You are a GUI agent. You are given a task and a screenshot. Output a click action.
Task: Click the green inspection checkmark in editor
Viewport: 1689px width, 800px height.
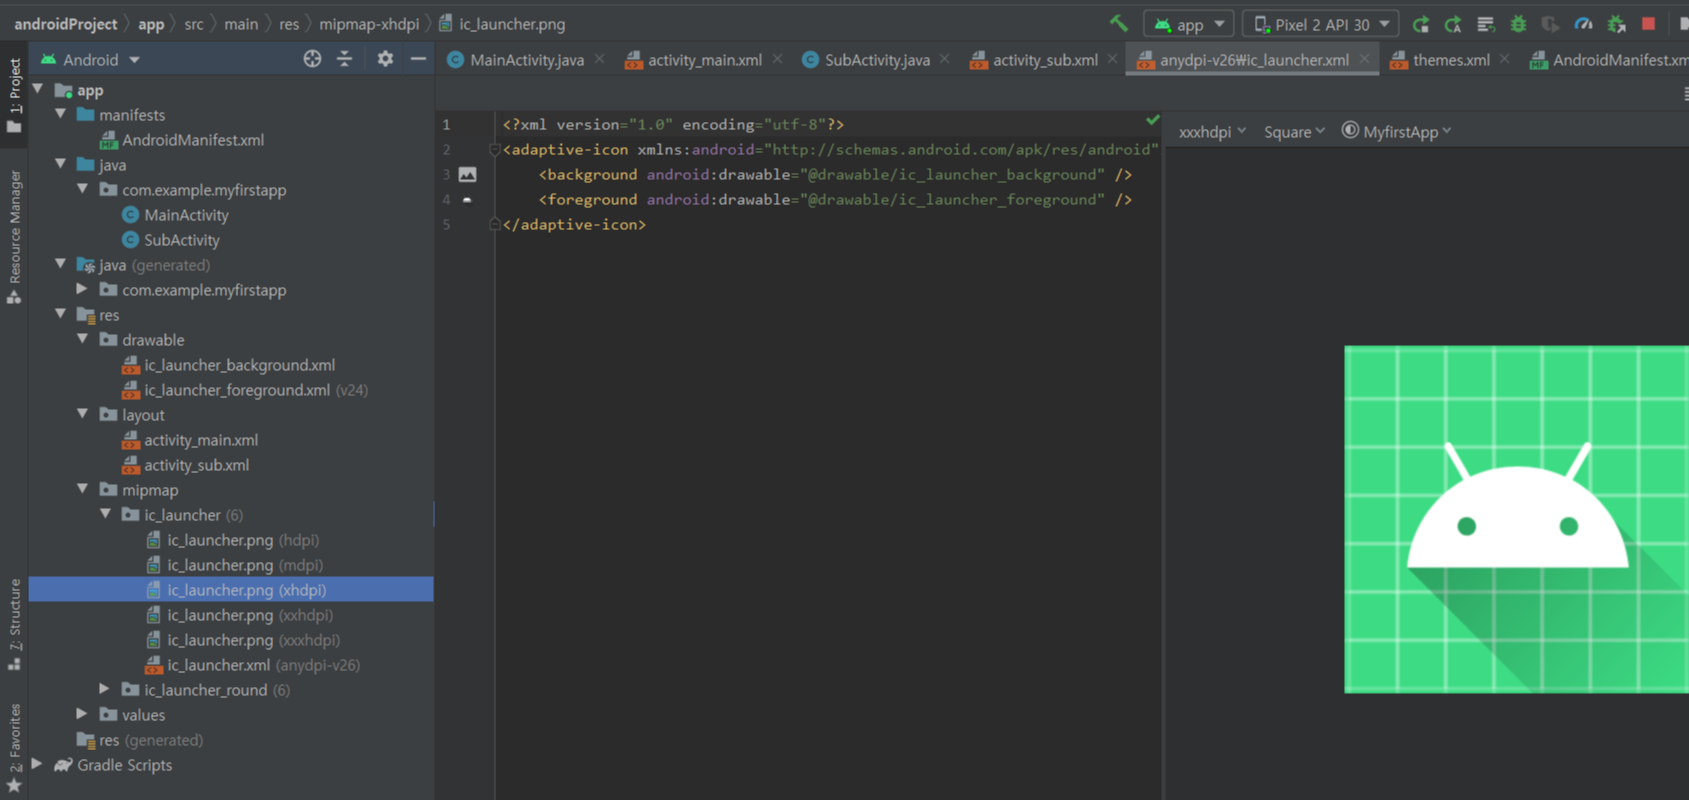1152,120
